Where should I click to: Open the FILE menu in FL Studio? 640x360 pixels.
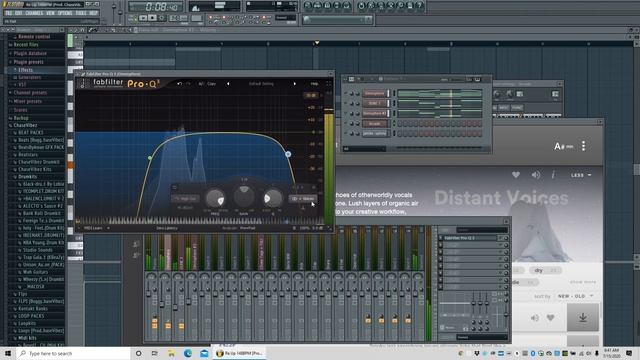click(9, 13)
